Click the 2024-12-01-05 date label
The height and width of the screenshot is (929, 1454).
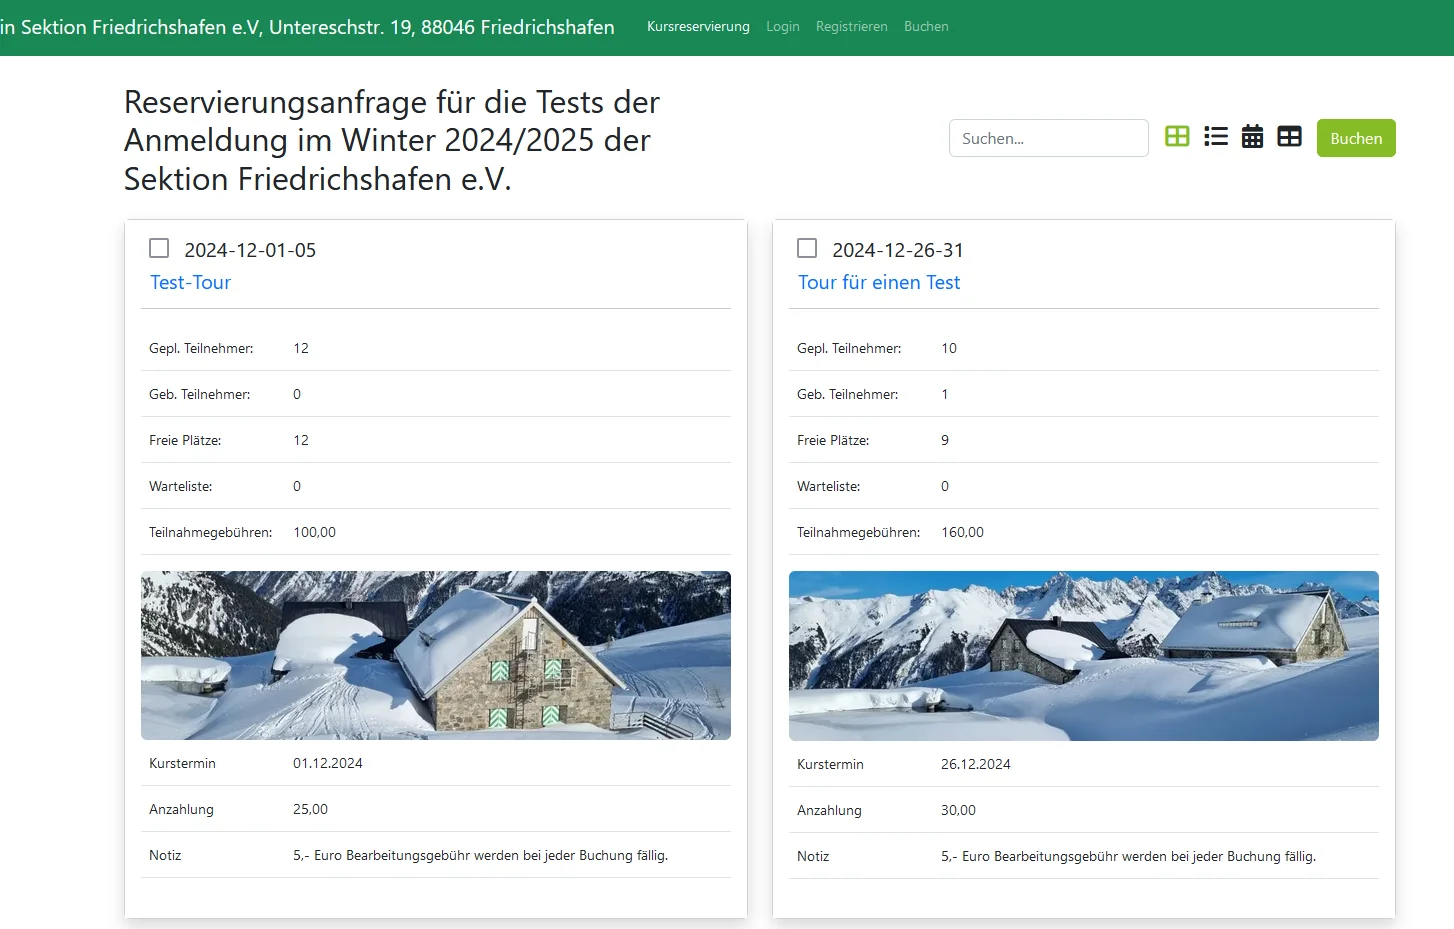pos(250,250)
